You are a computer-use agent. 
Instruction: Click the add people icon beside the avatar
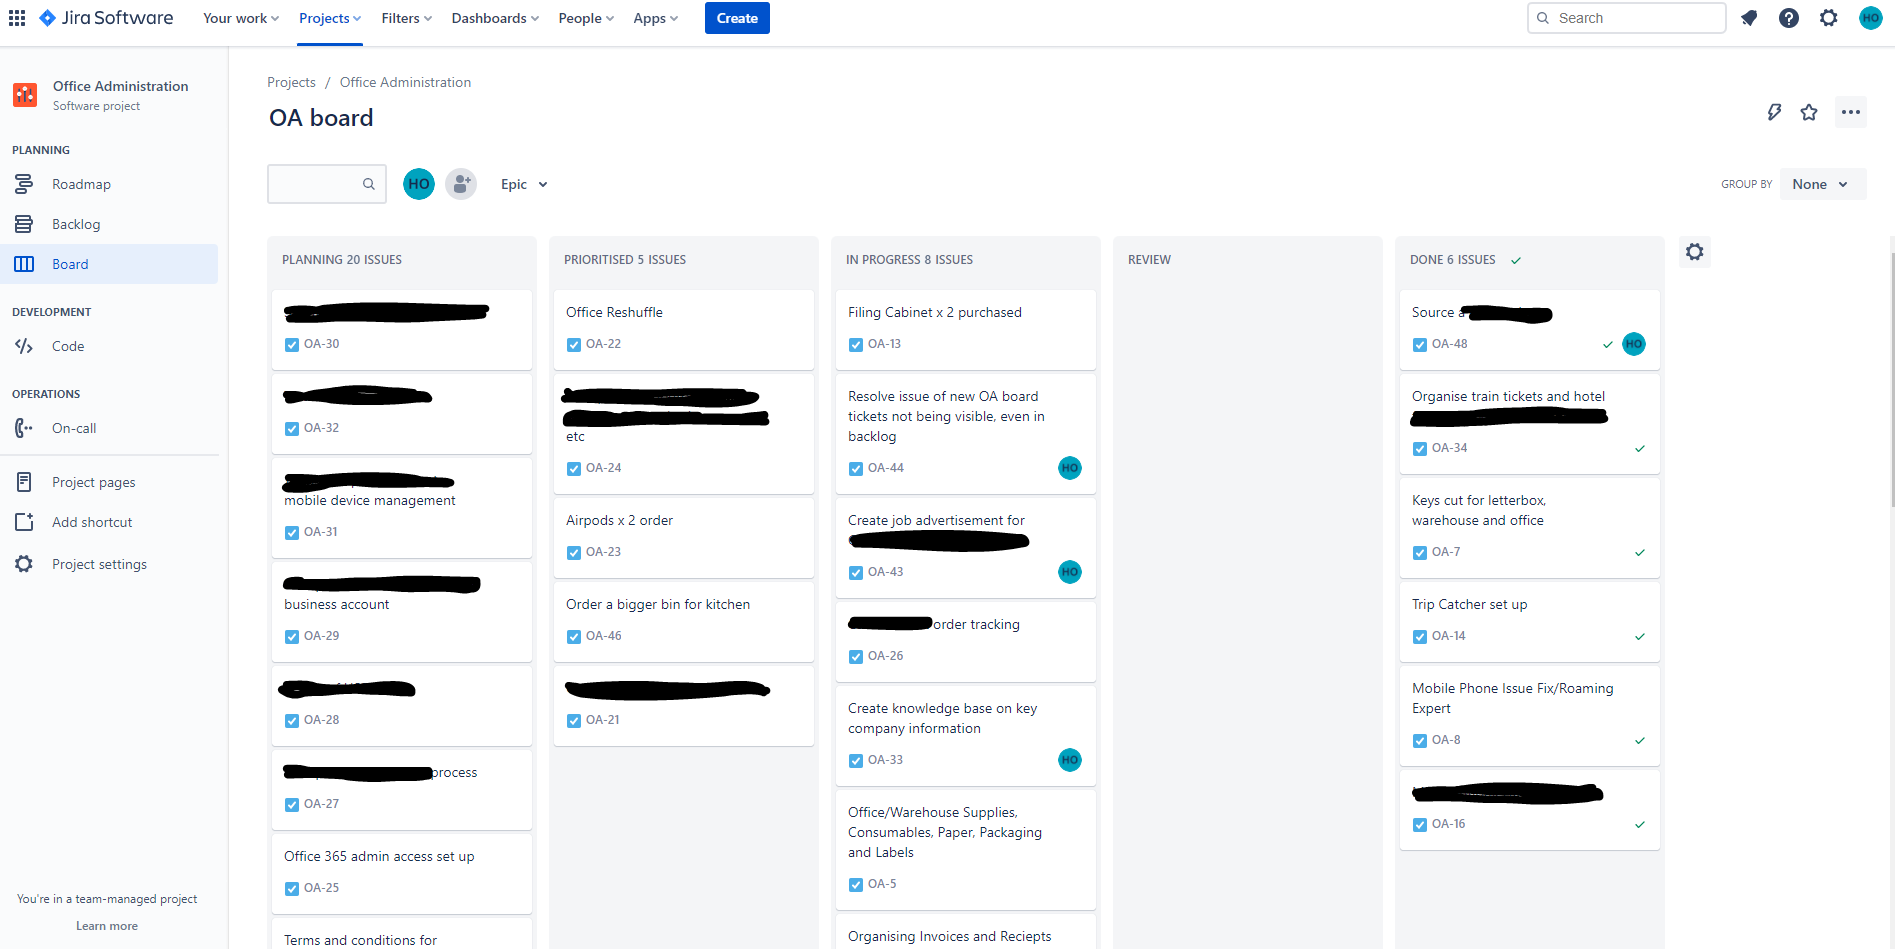click(x=461, y=183)
